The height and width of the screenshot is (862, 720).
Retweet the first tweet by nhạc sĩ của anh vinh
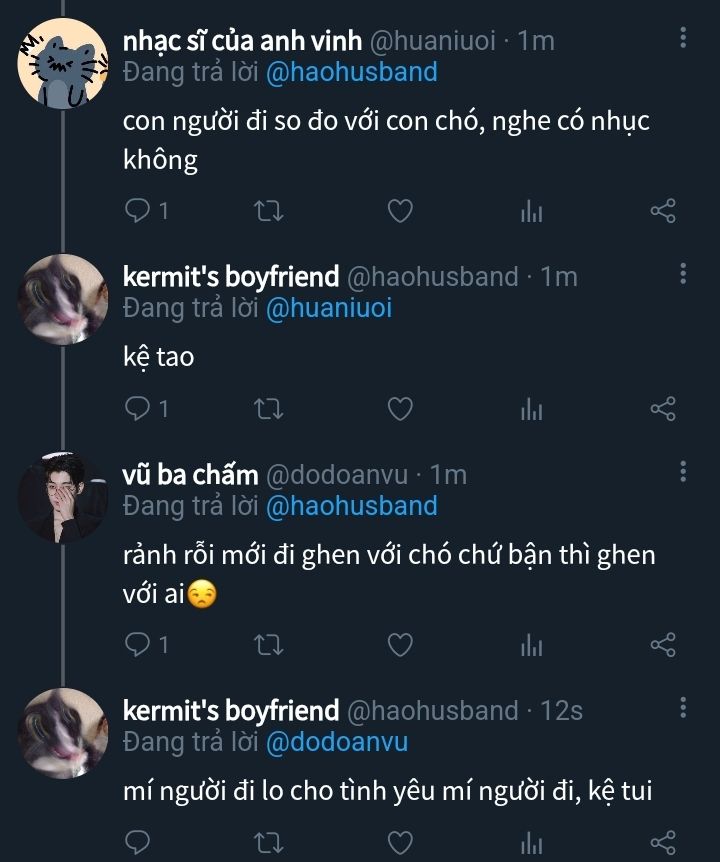[270, 211]
